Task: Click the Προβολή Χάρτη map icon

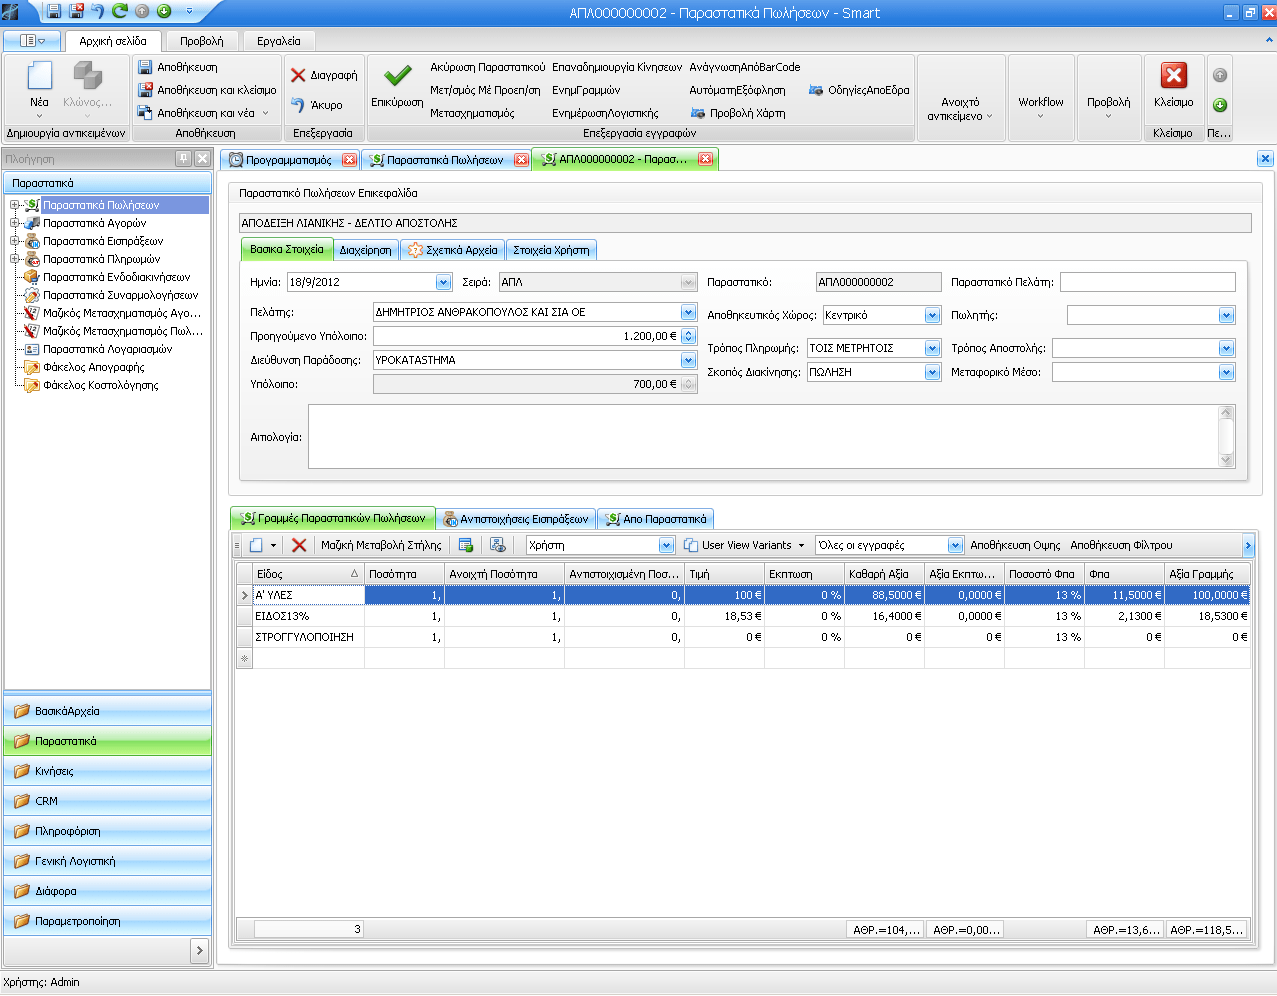Action: 698,113
